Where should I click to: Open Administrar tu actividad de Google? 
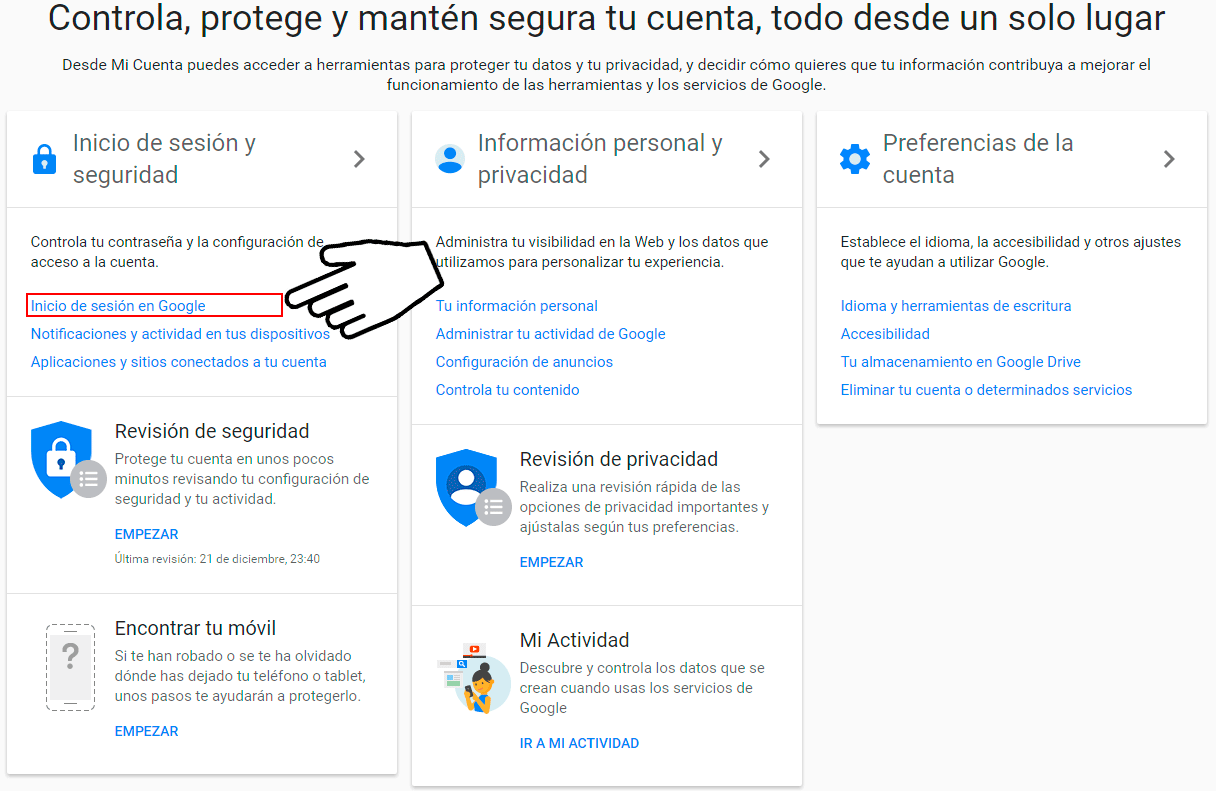tap(551, 334)
